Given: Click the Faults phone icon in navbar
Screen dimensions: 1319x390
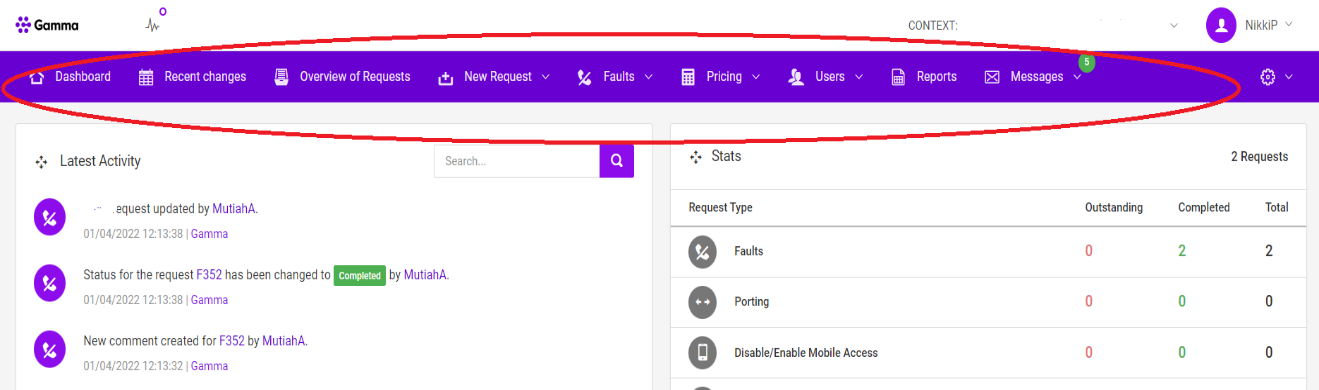Looking at the screenshot, I should 585,77.
